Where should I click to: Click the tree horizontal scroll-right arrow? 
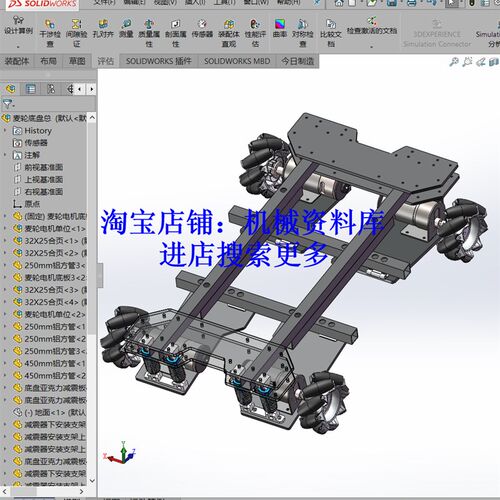click(x=82, y=491)
